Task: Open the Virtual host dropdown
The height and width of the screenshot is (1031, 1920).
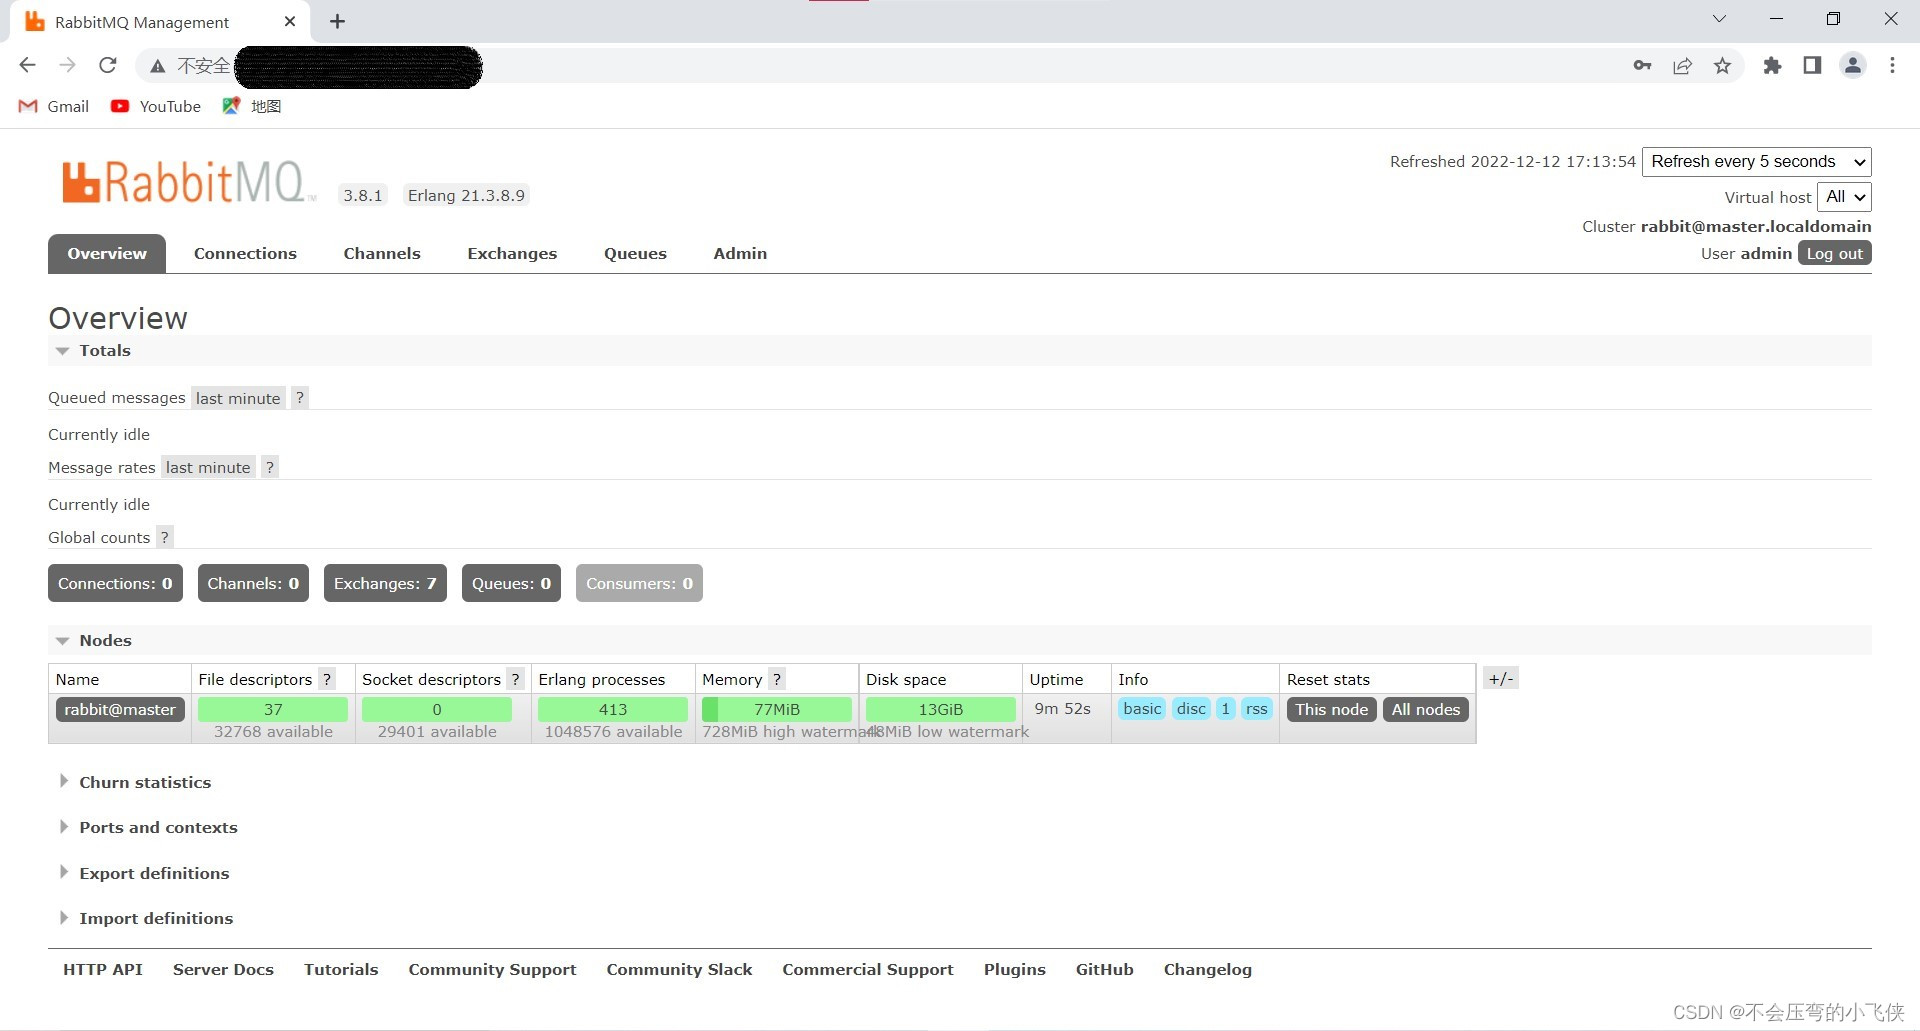Action: click(x=1844, y=197)
